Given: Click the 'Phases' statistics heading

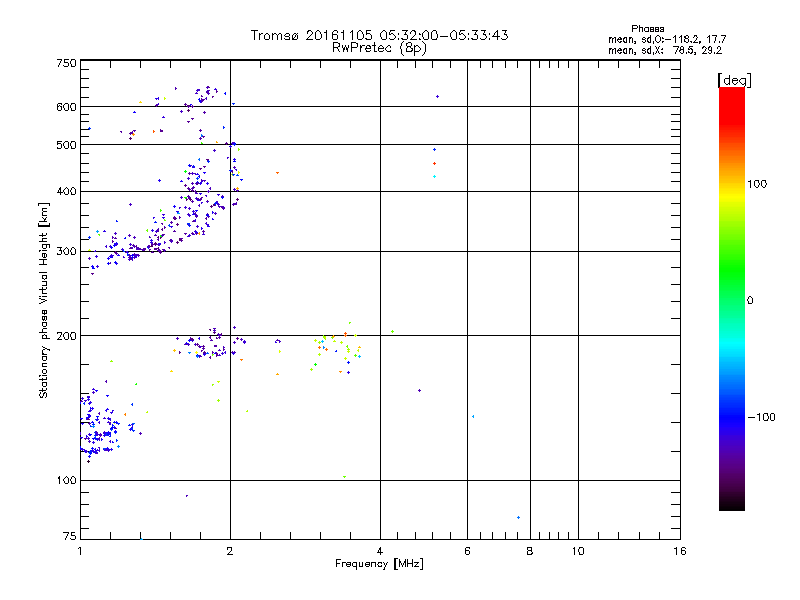Looking at the screenshot, I should coord(647,29).
